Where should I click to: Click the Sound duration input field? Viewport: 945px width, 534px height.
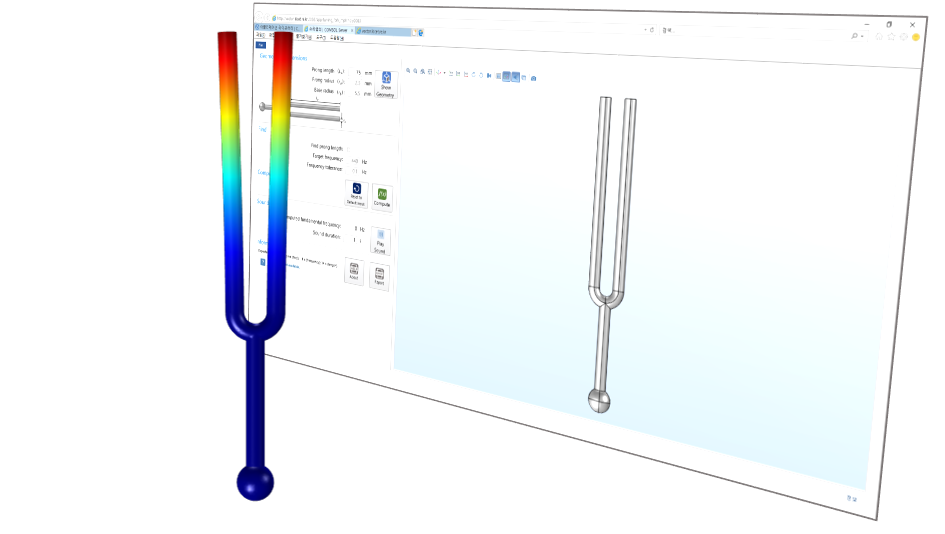coord(356,239)
